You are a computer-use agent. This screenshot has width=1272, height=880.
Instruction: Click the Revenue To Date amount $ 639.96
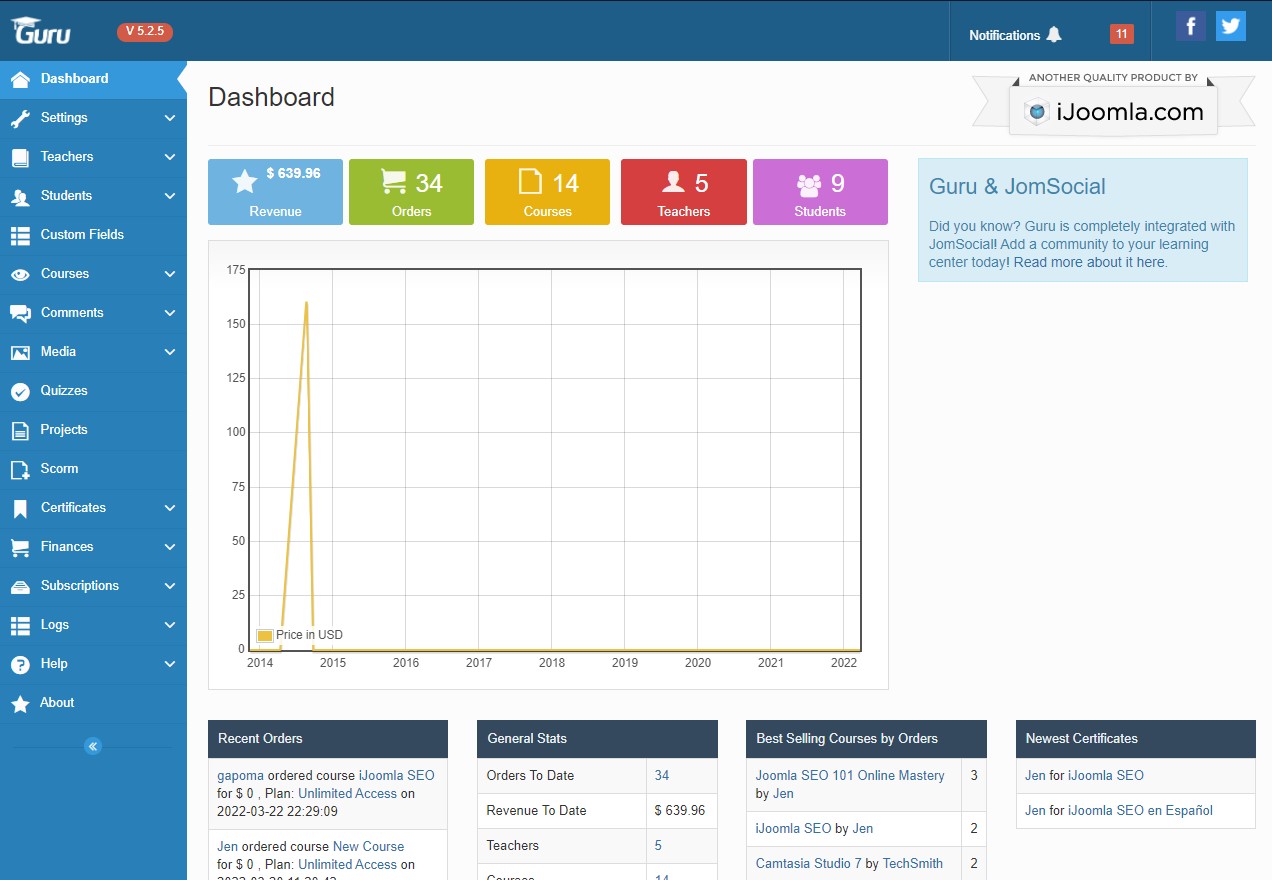pos(680,810)
